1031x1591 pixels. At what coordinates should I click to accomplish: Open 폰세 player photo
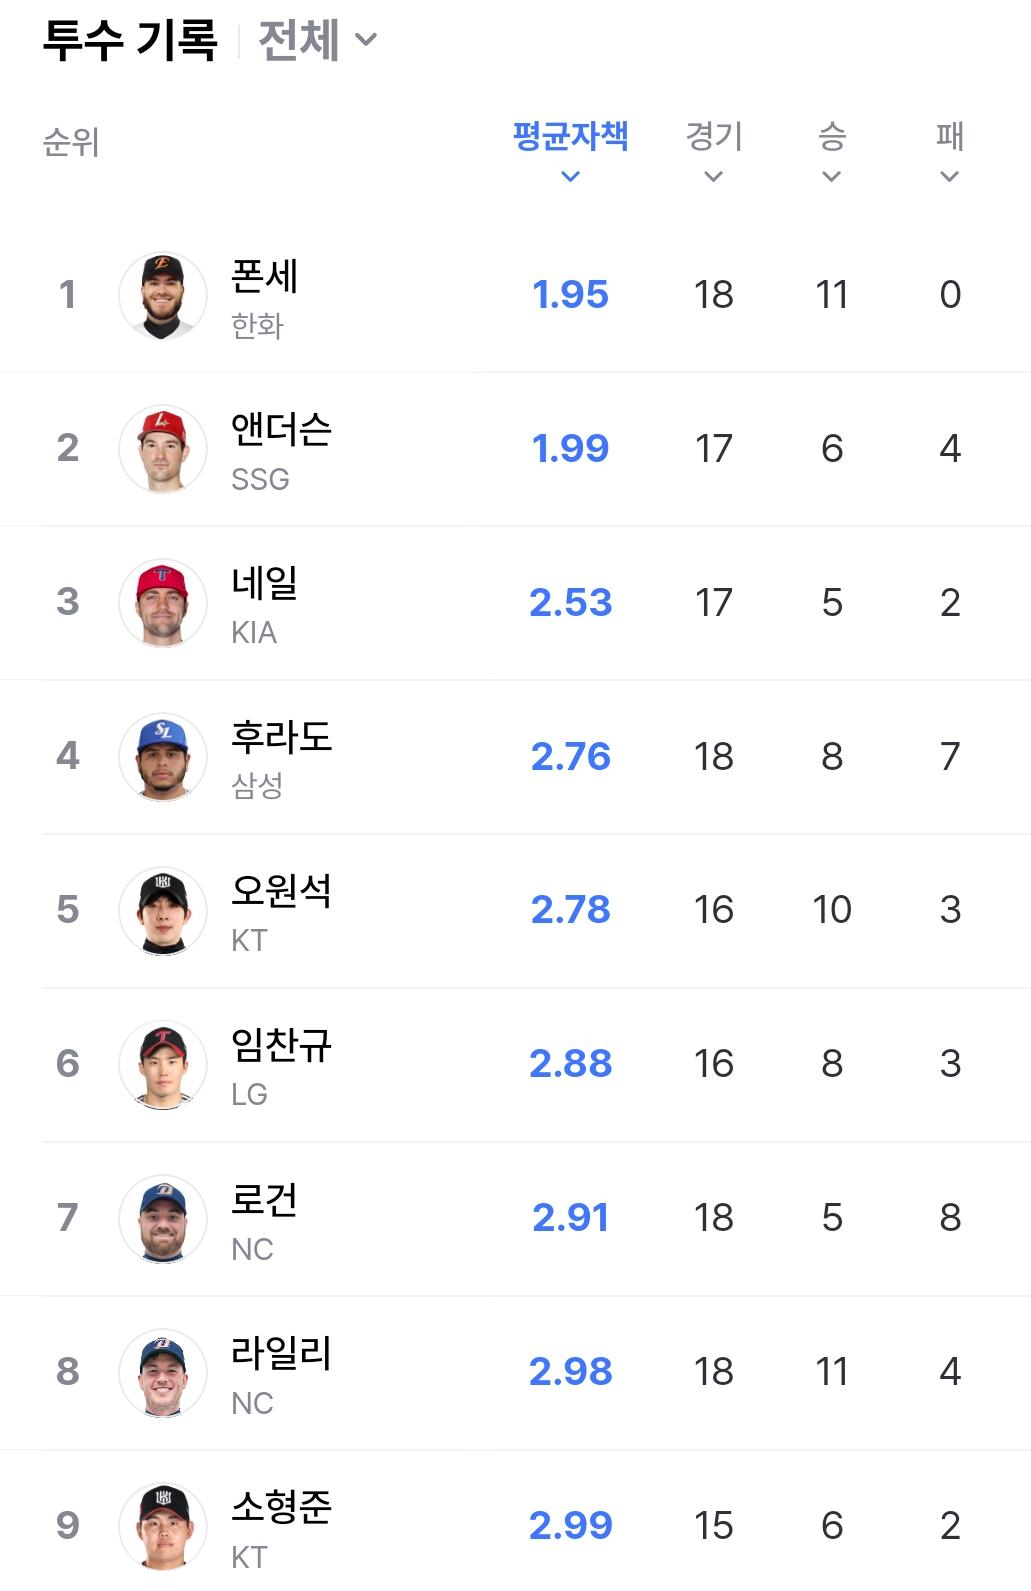tap(163, 296)
